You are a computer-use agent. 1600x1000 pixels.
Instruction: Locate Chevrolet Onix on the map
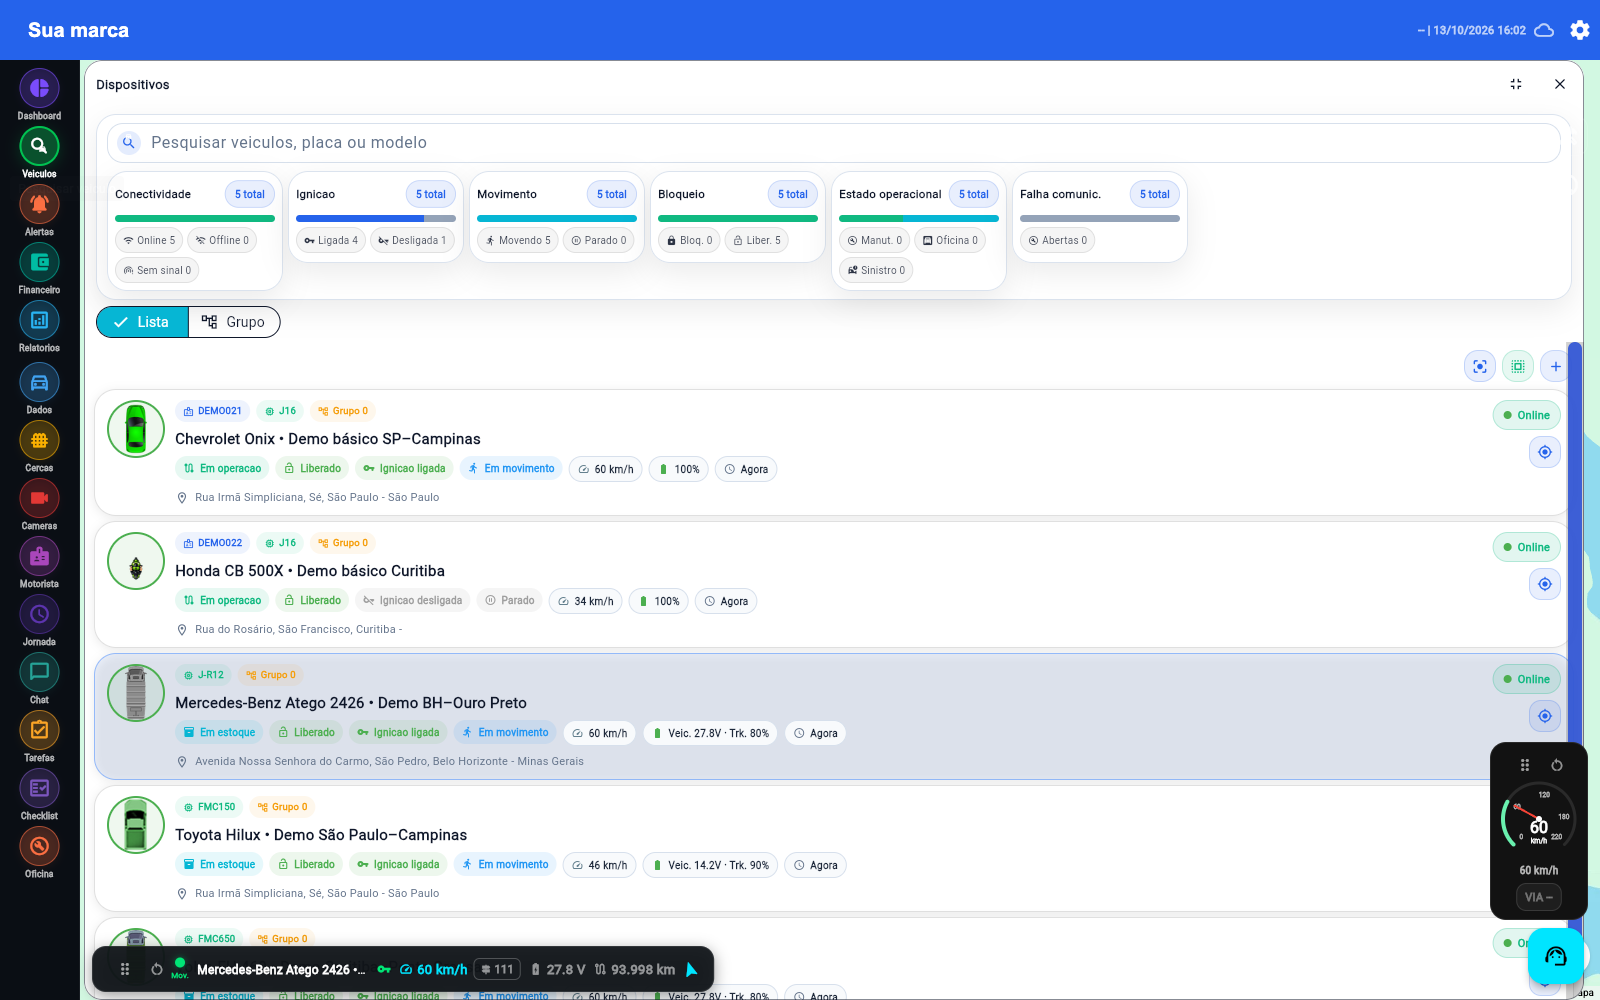coord(1545,452)
